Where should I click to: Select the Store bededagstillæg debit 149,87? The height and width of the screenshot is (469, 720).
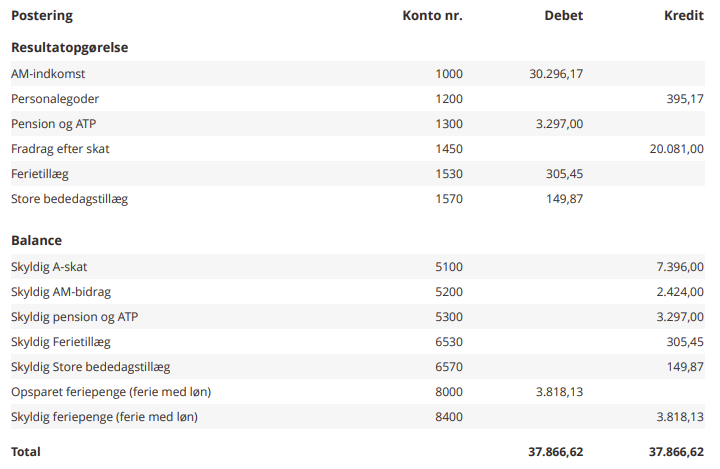[565, 199]
